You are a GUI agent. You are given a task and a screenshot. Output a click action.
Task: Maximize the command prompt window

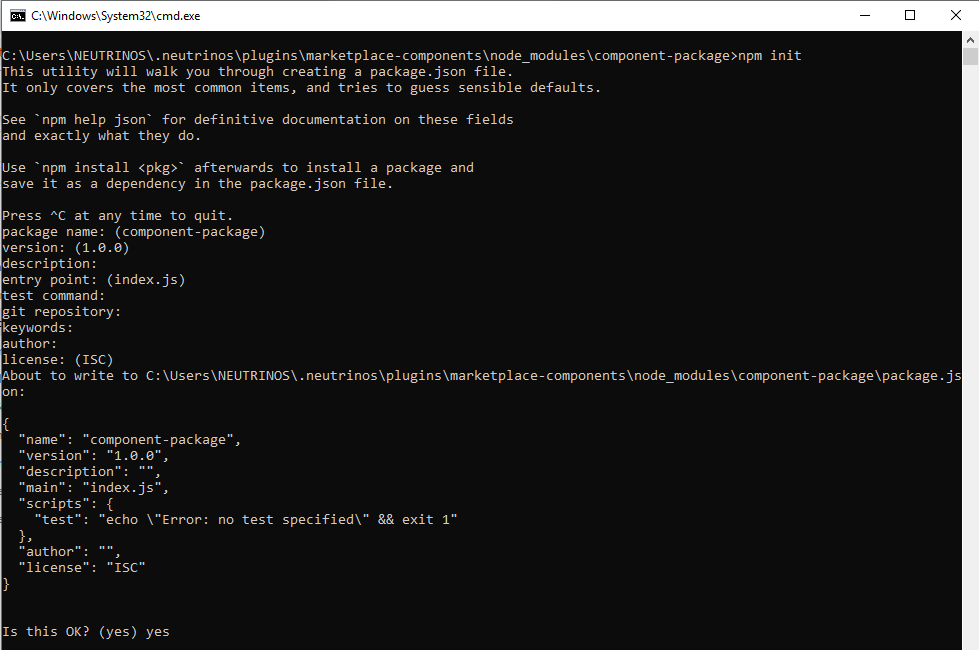[x=910, y=16]
